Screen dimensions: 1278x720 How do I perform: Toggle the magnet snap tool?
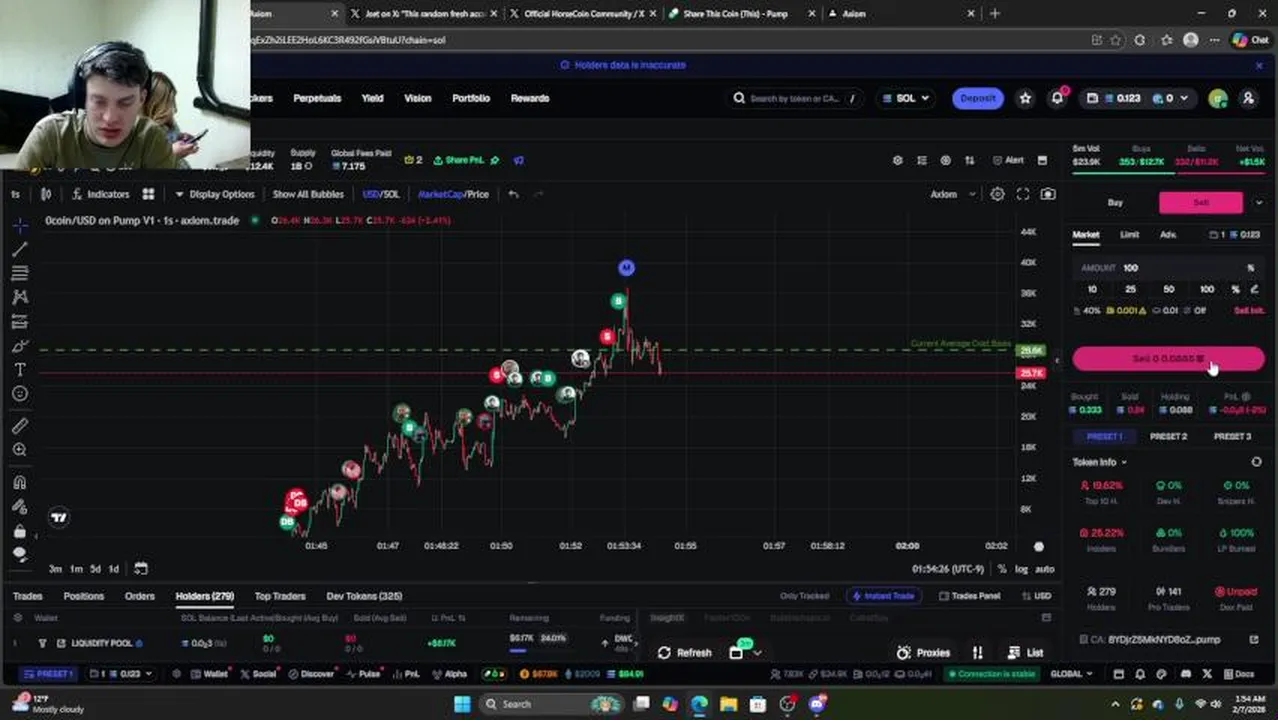pyautogui.click(x=20, y=482)
